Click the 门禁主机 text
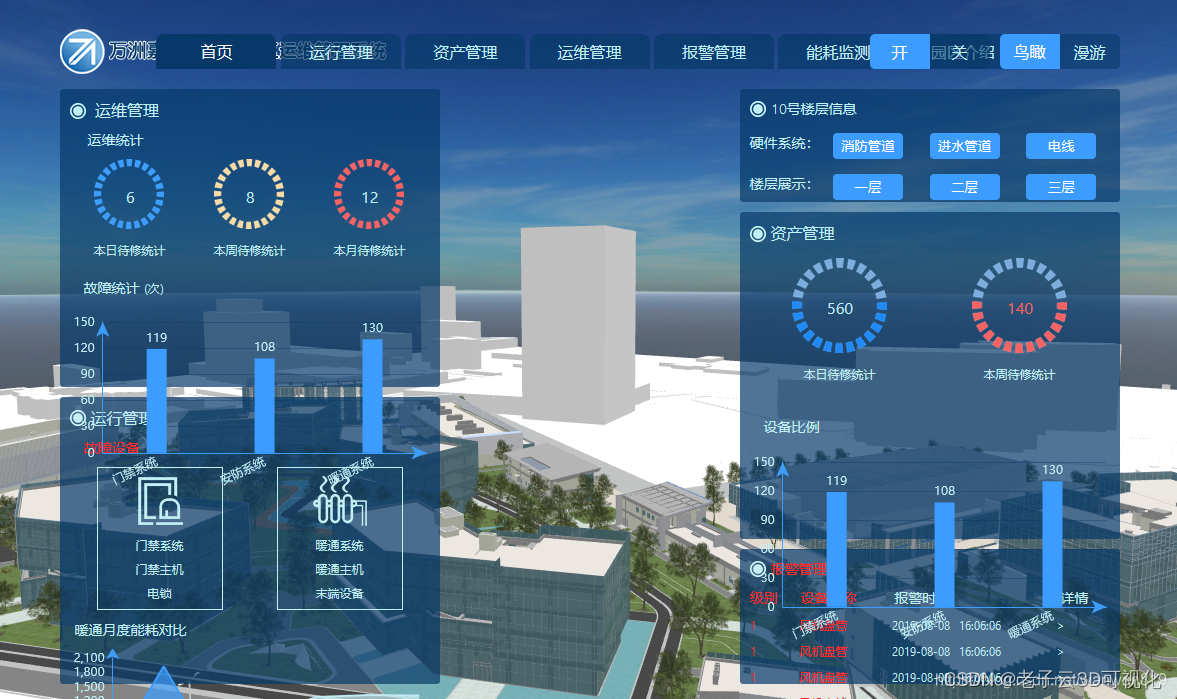Image resolution: width=1177 pixels, height=699 pixels. pyautogui.click(x=160, y=570)
